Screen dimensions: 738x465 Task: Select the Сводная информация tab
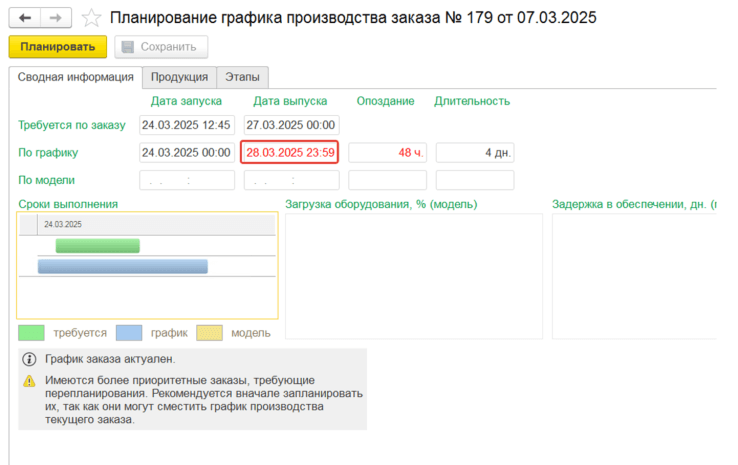coord(75,77)
